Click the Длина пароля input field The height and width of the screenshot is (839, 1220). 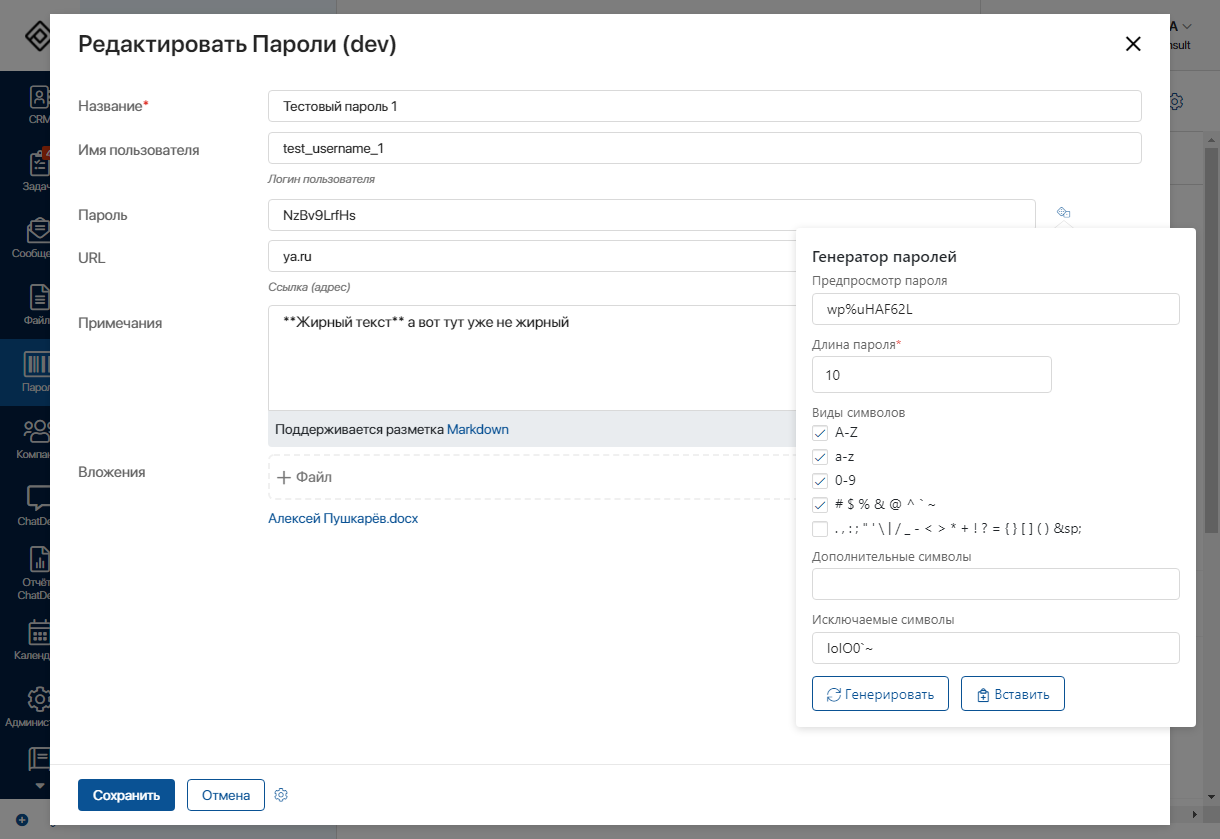point(931,375)
